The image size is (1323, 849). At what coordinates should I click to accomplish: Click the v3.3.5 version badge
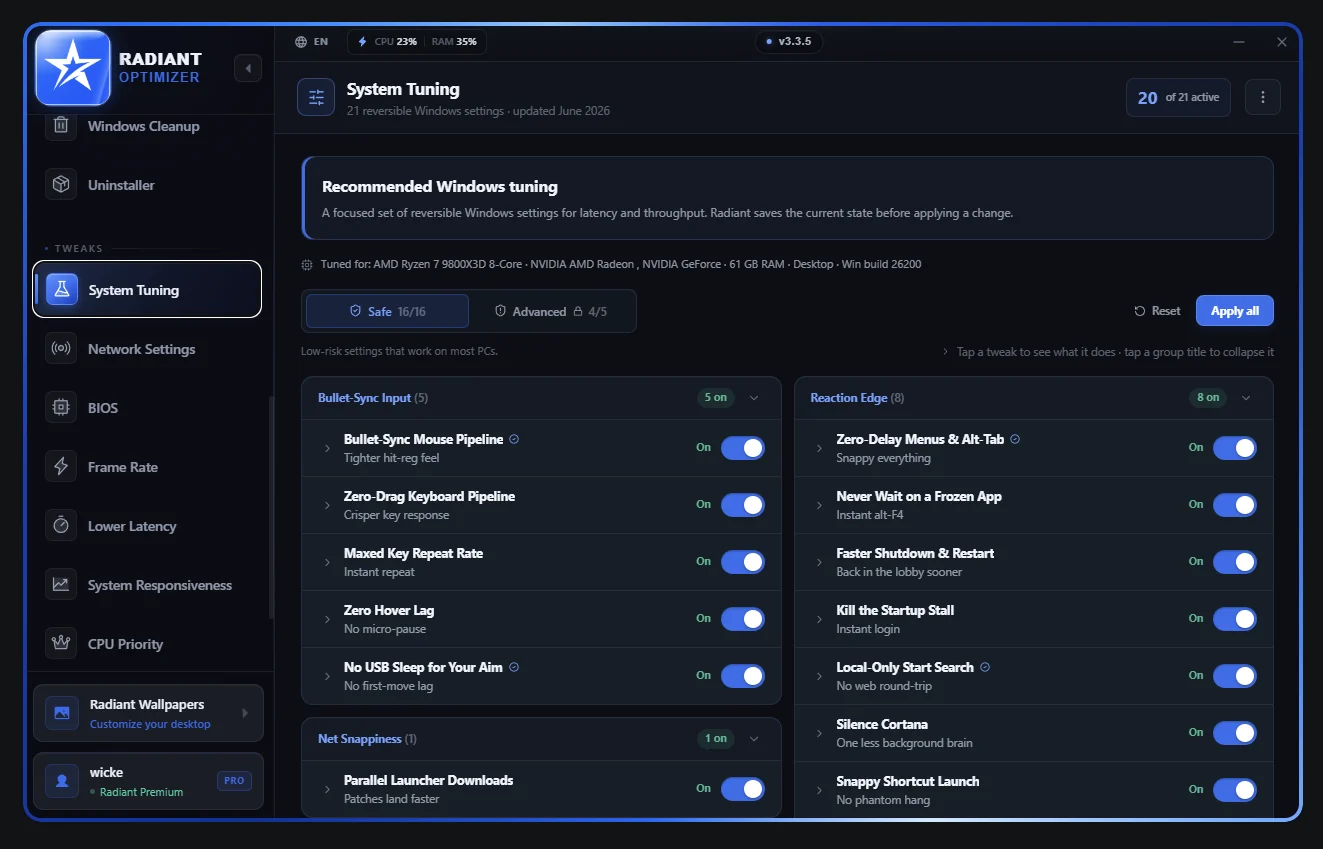pyautogui.click(x=788, y=42)
